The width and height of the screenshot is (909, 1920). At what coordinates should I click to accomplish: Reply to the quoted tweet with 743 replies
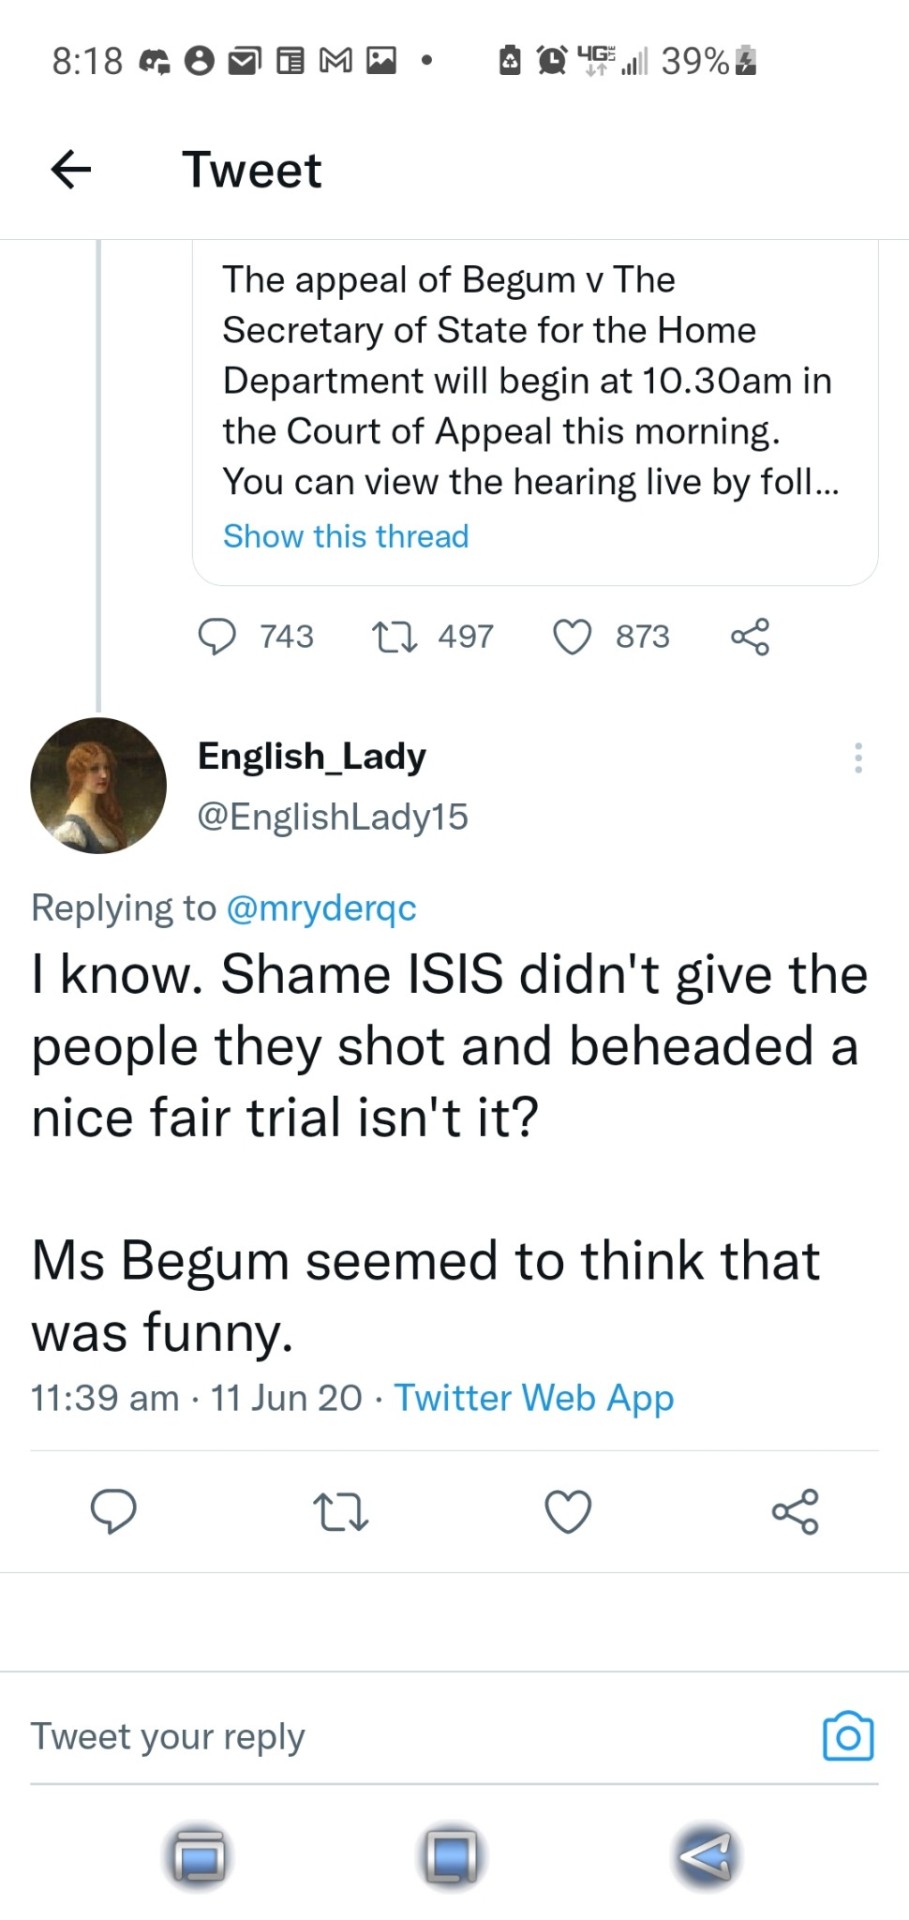[217, 636]
